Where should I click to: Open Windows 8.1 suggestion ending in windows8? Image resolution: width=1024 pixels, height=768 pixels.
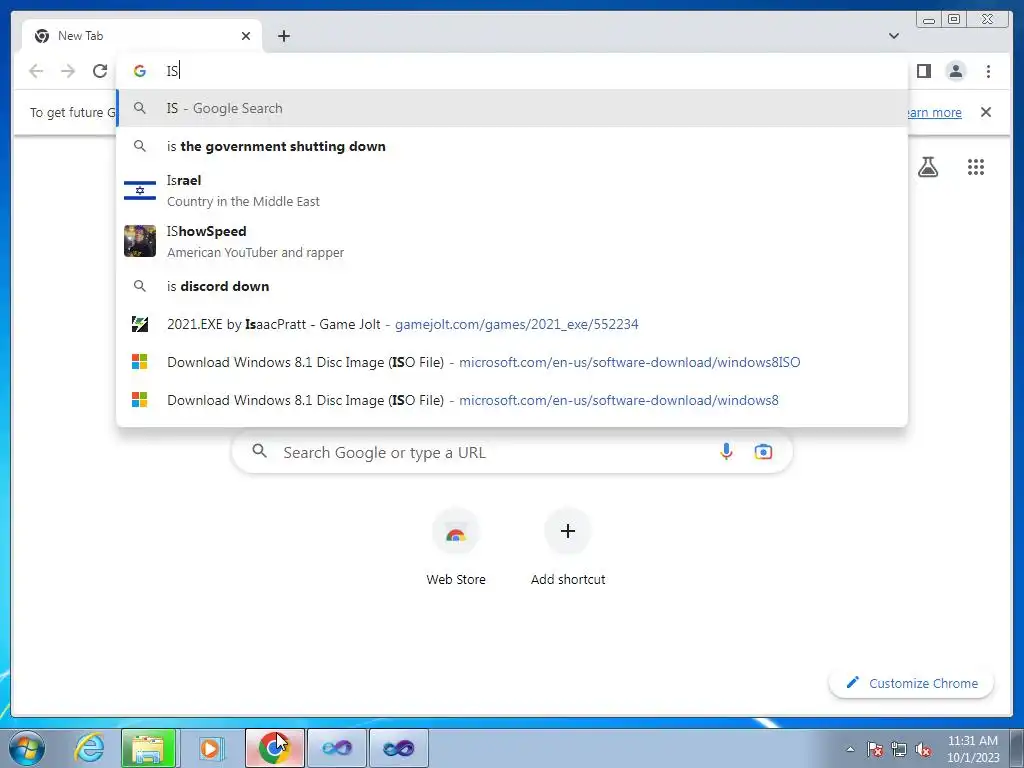pyautogui.click(x=512, y=400)
